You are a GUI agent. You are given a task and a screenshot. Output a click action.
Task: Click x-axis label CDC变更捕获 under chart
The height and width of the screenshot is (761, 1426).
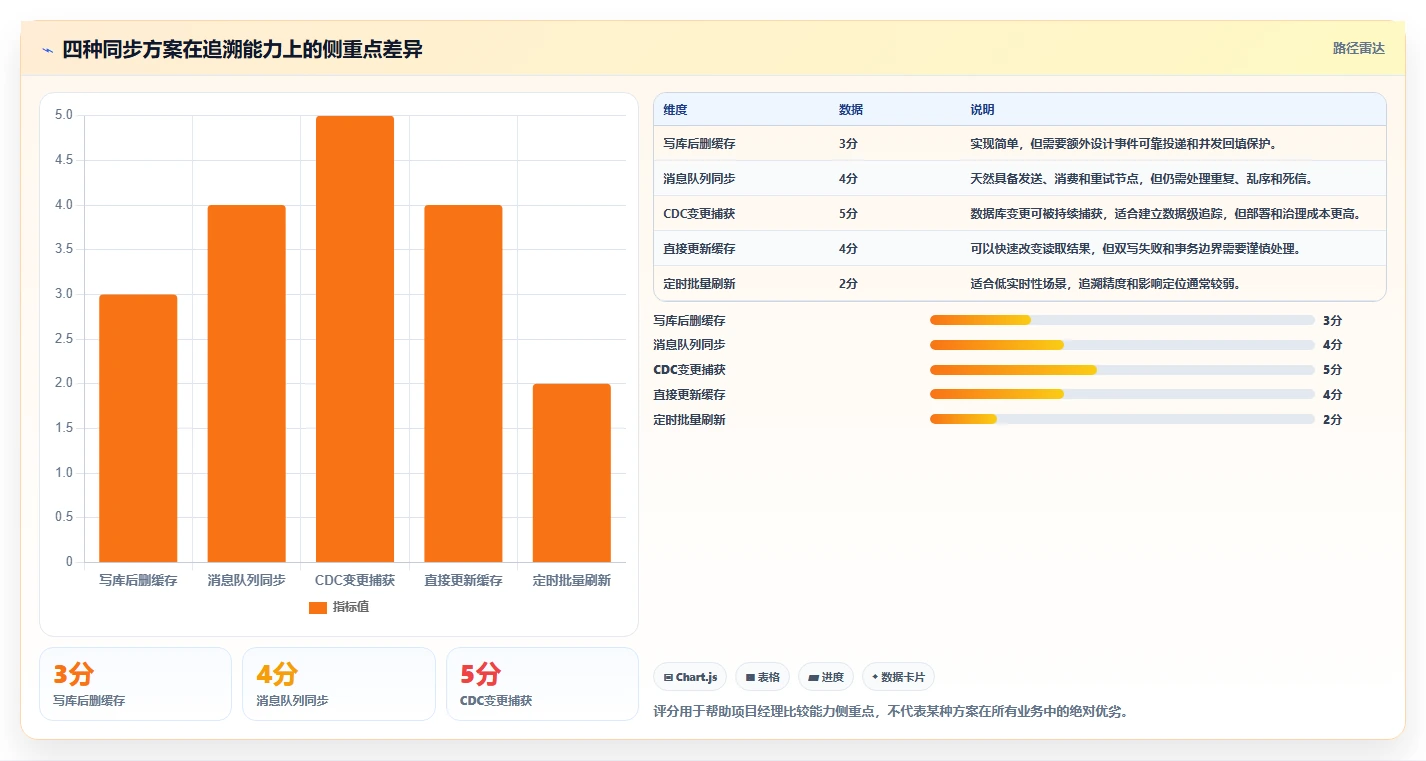coord(355,580)
